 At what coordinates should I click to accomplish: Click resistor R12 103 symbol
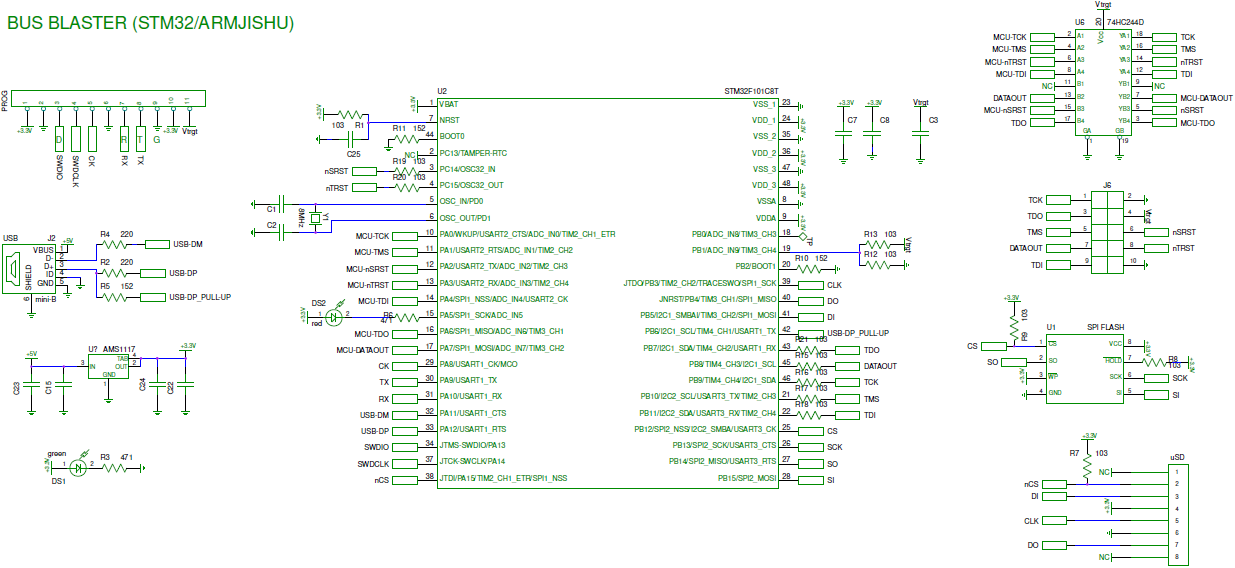pos(877,266)
